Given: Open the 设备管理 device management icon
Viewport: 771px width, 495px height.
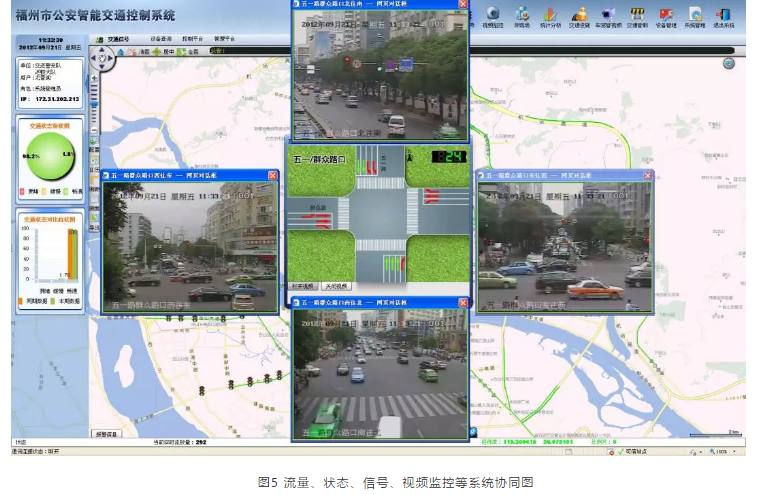Looking at the screenshot, I should (666, 16).
